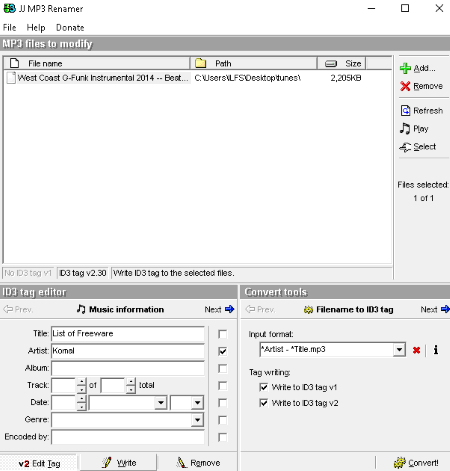Viewport: 450px width, 471px height.
Task: Toggle Write to ID3 tag v1
Action: click(x=264, y=387)
